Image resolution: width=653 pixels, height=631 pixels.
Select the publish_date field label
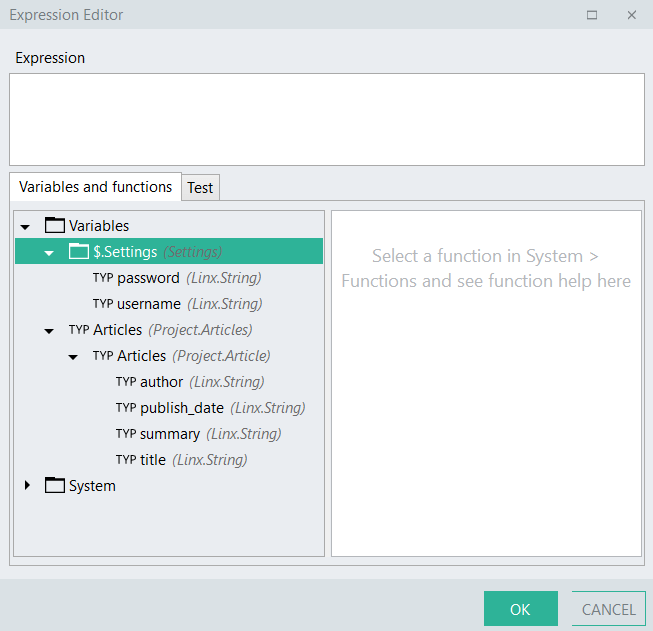point(182,408)
